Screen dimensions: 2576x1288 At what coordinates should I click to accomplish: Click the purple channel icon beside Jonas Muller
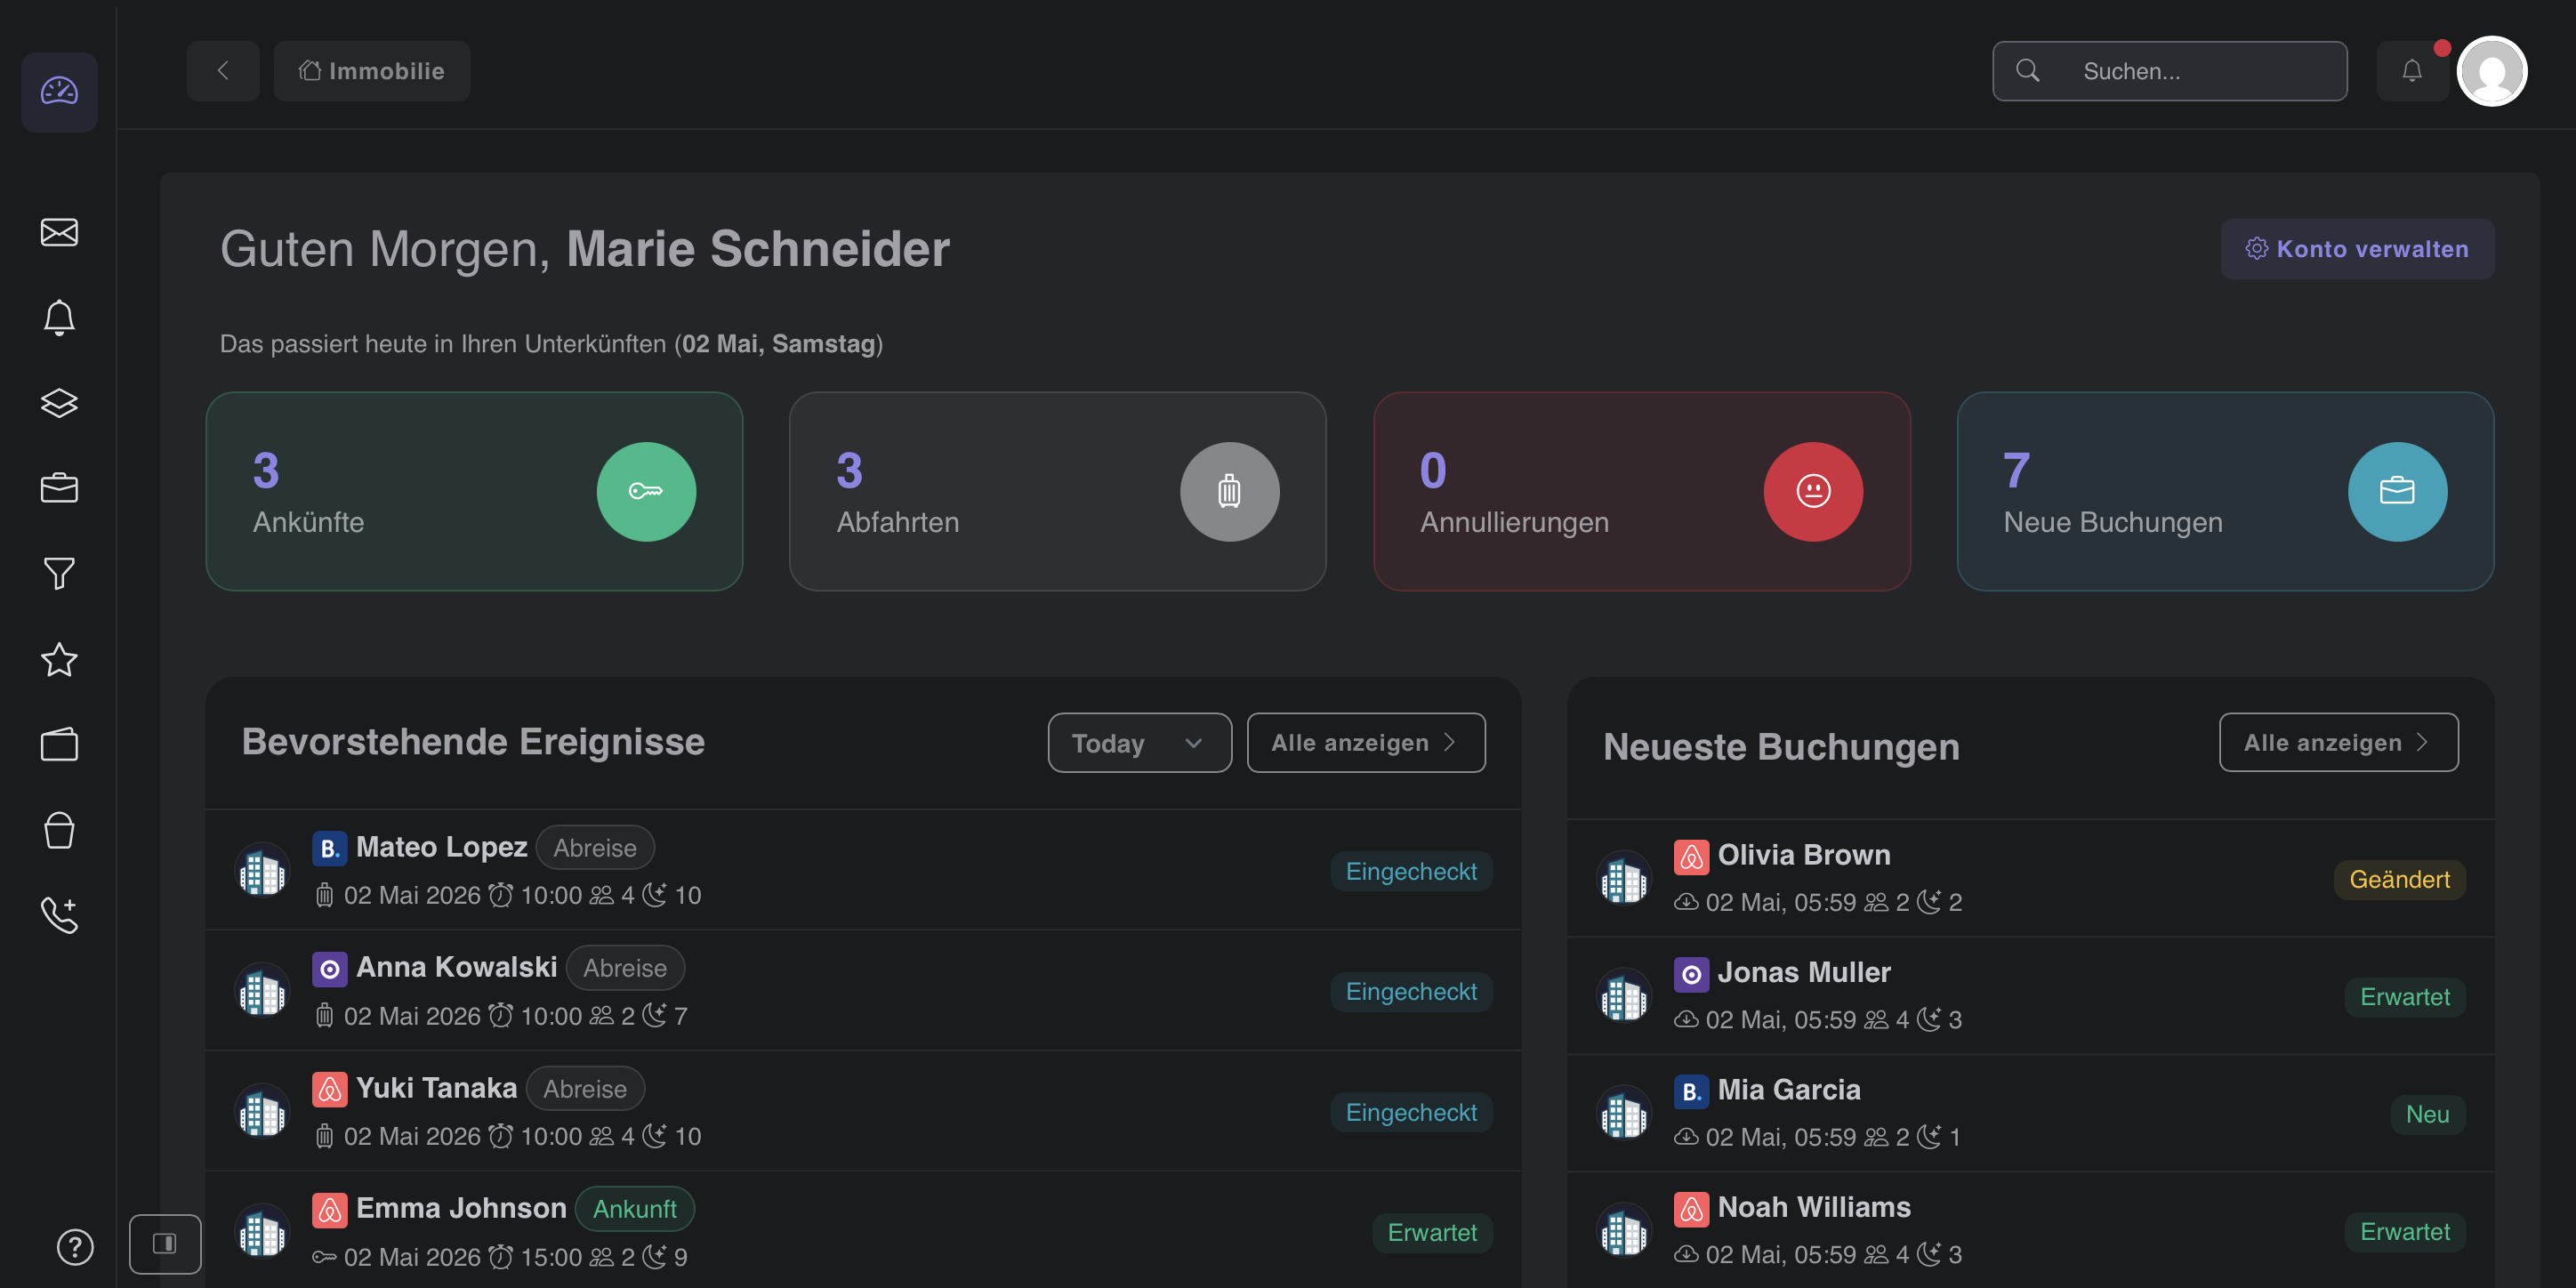coord(1691,973)
